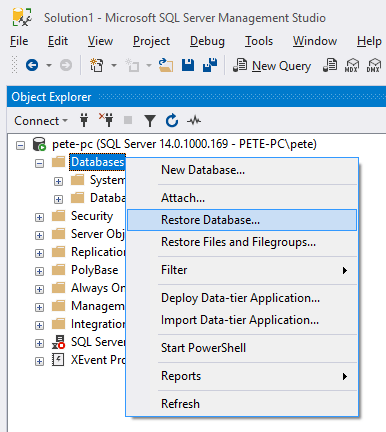Screen dimensions: 386x432
Task: Expand the Replication folder node
Action: click(x=39, y=253)
